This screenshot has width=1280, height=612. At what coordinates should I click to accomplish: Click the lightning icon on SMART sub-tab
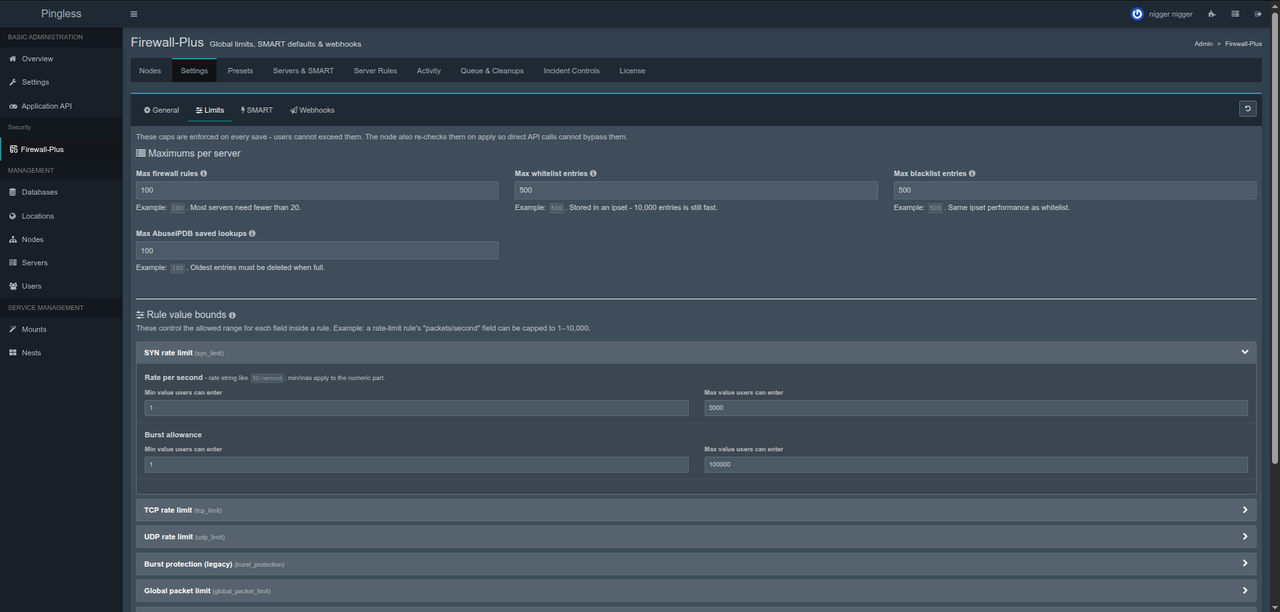tap(243, 110)
